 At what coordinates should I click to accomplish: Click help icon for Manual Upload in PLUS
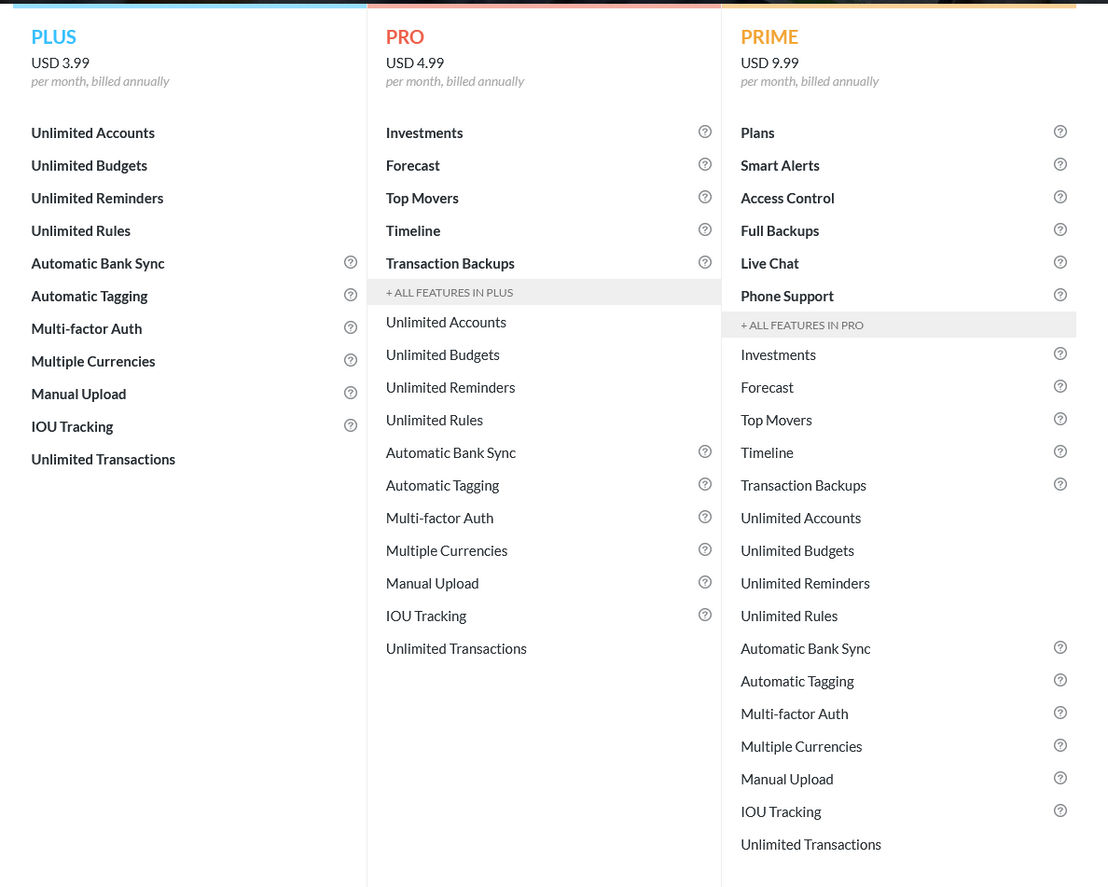tap(350, 393)
